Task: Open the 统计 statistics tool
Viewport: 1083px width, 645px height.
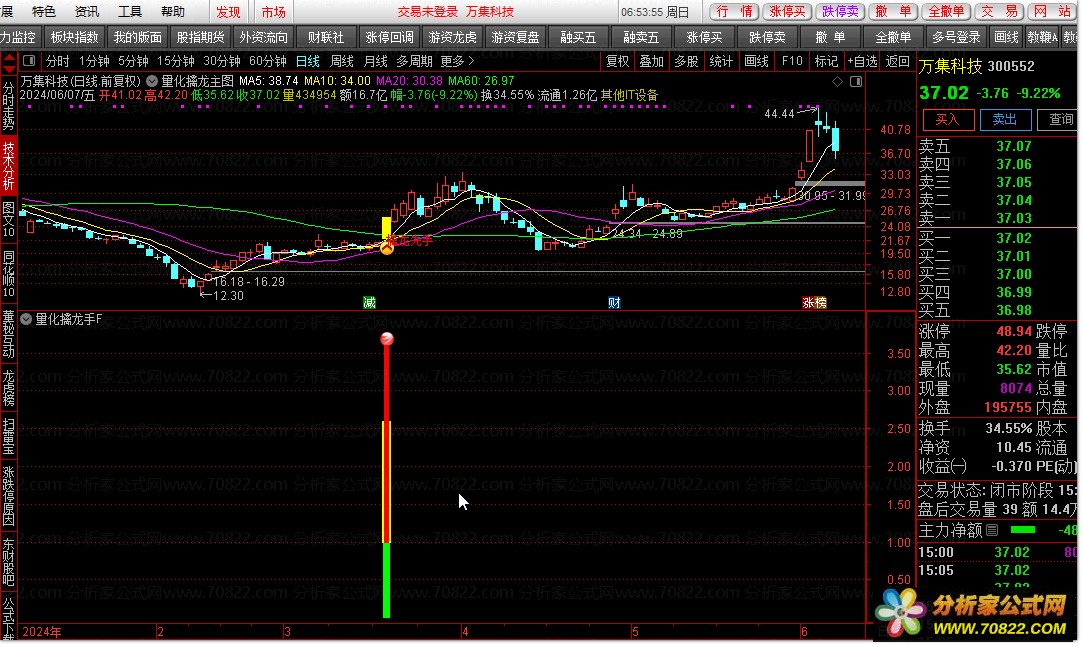Action: pos(721,61)
